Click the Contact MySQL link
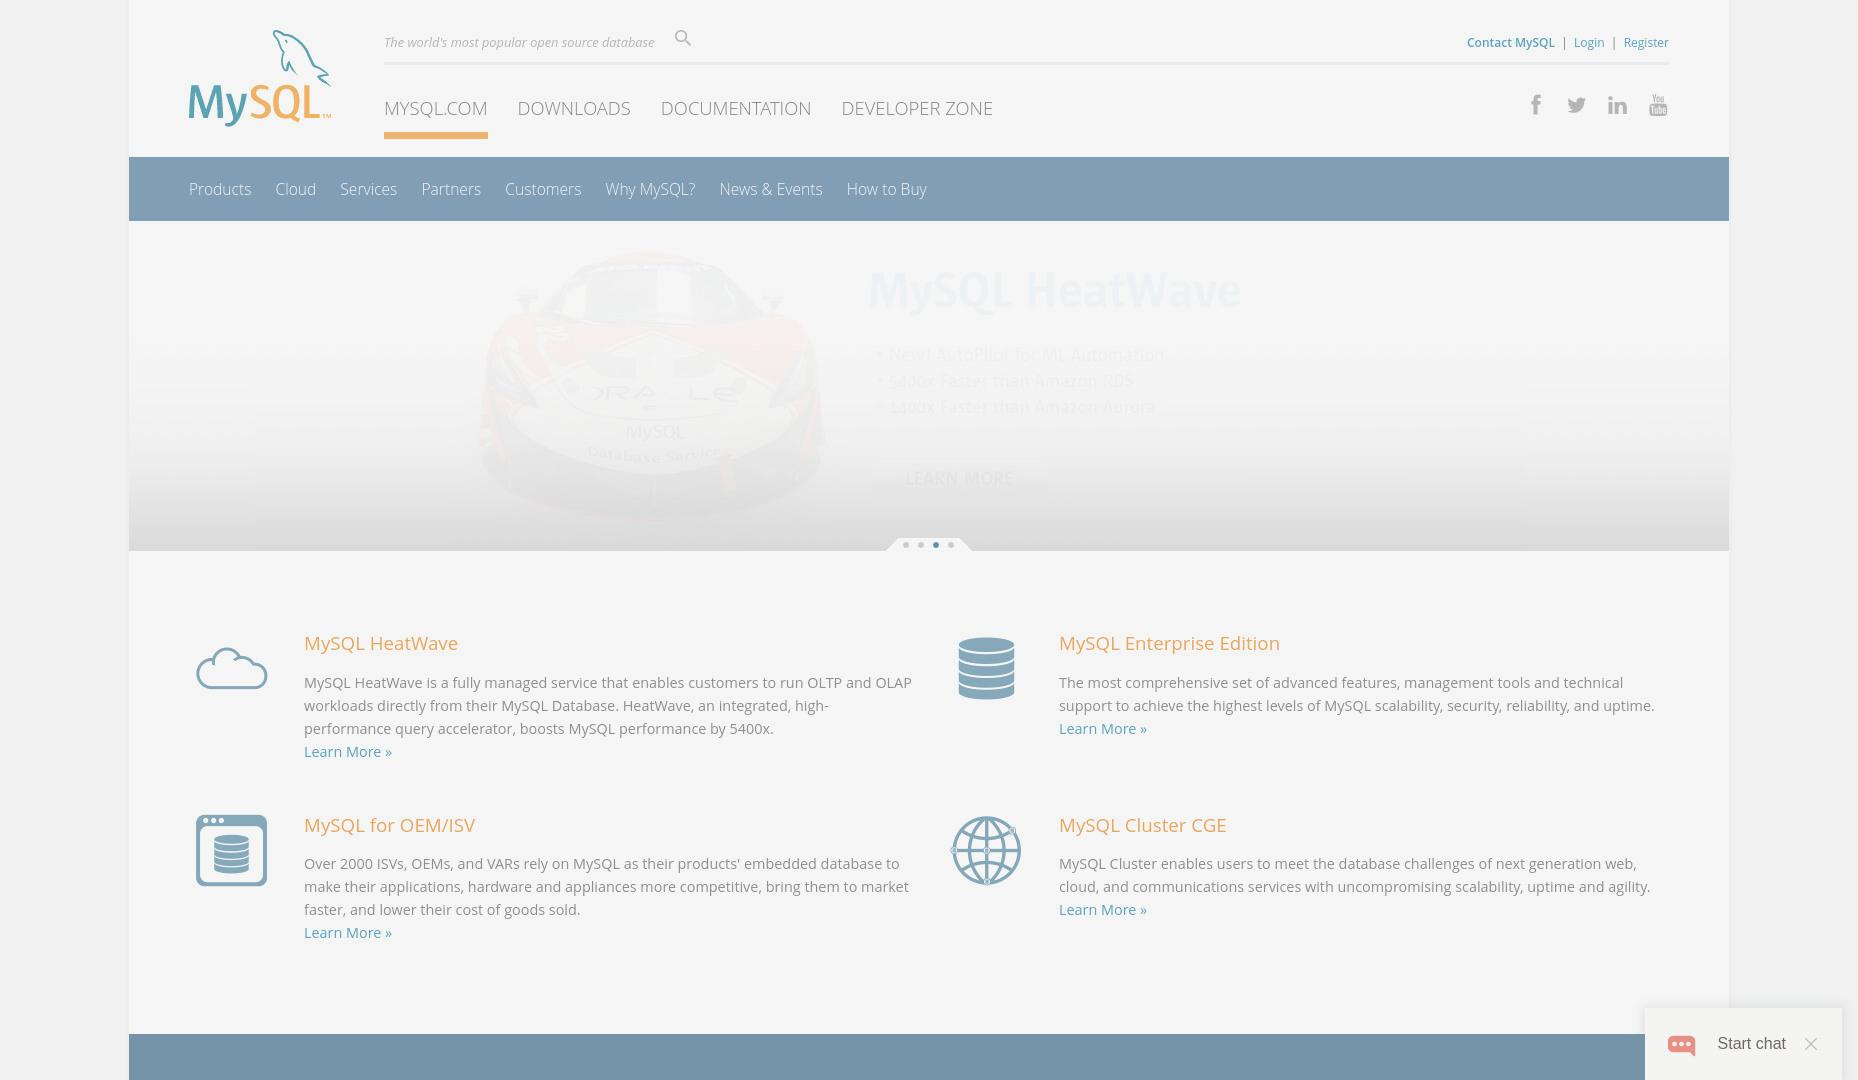1858x1080 pixels. click(x=1511, y=42)
